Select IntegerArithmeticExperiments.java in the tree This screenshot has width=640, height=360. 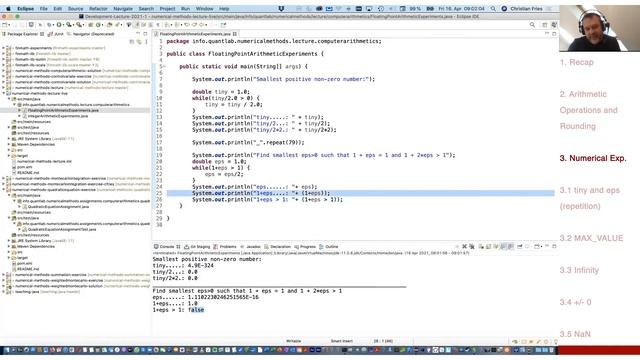[58, 116]
